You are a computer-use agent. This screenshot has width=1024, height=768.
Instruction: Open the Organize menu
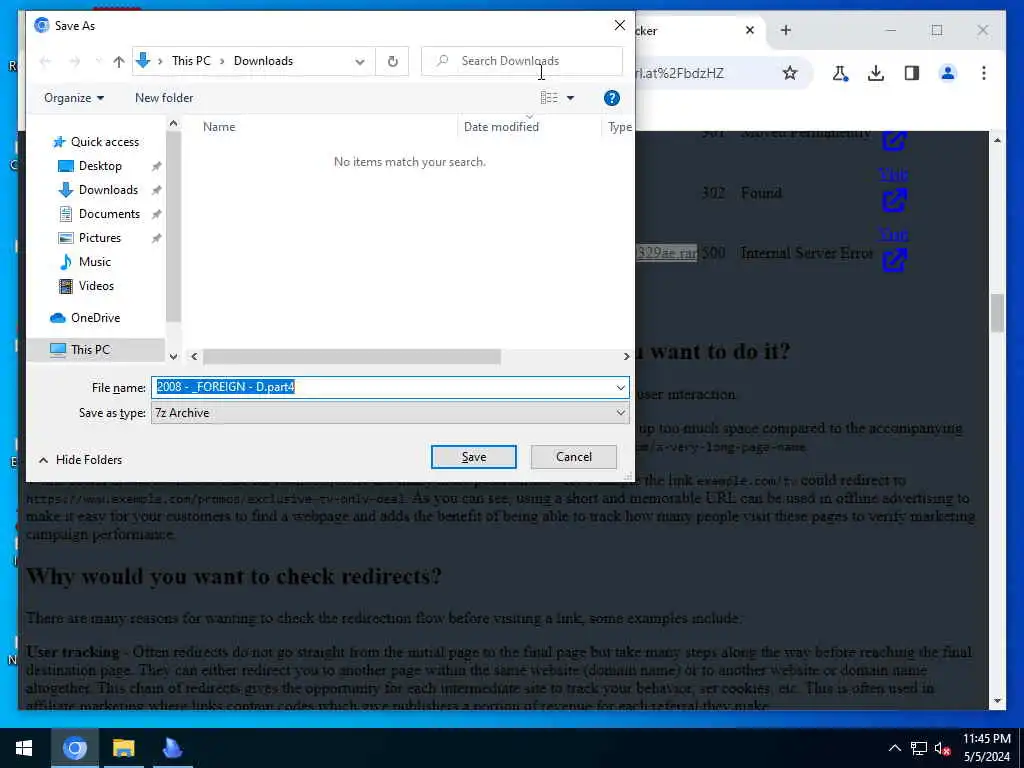pyautogui.click(x=74, y=98)
